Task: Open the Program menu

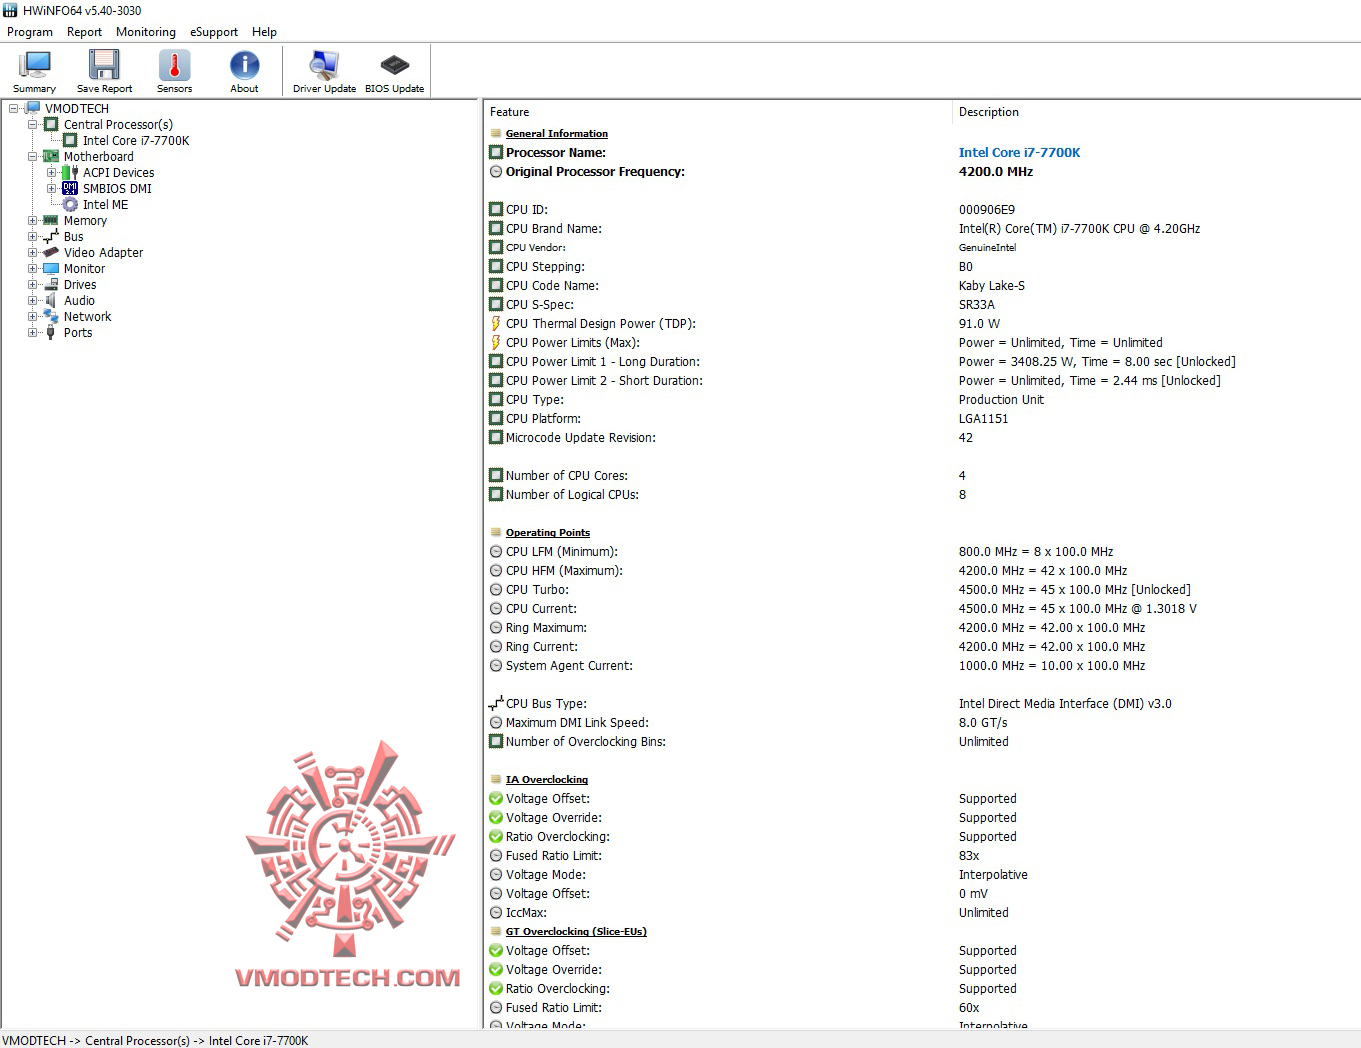Action: pyautogui.click(x=30, y=32)
